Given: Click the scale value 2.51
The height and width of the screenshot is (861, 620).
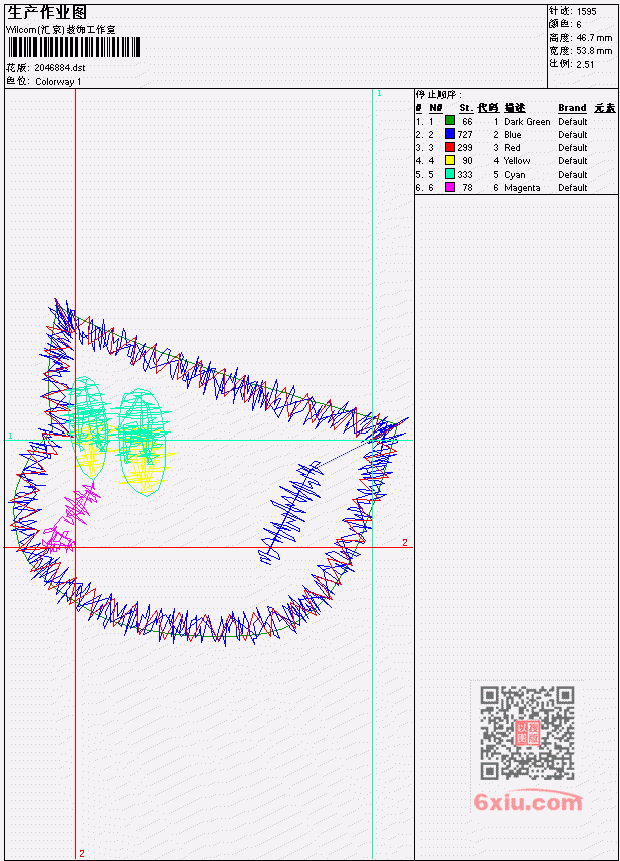Looking at the screenshot, I should pyautogui.click(x=585, y=64).
